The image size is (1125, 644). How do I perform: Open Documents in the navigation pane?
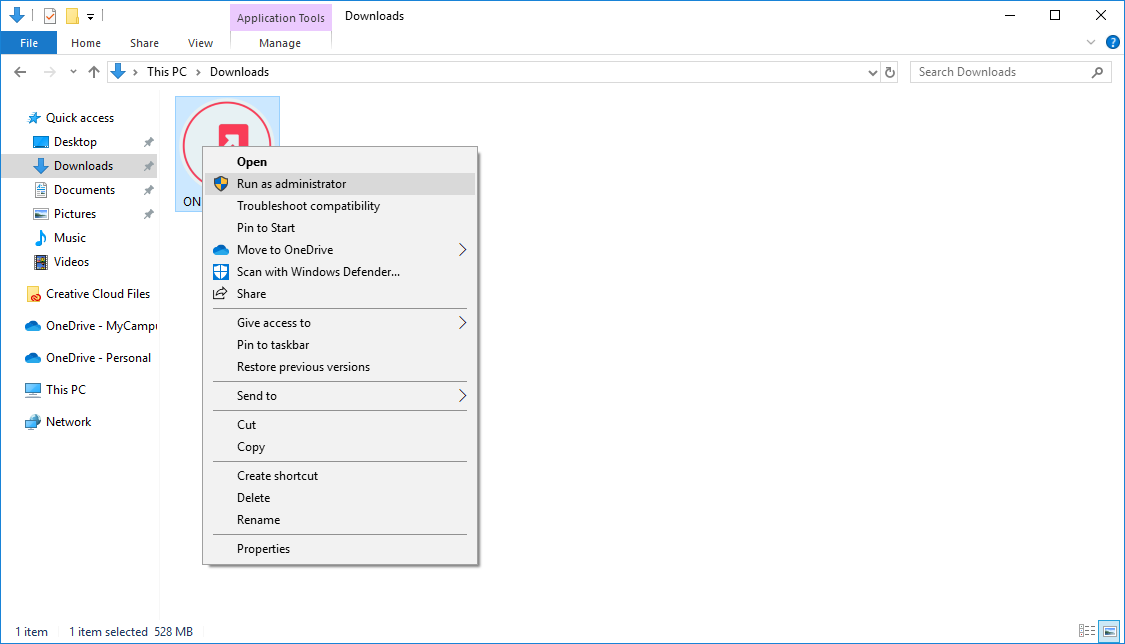[84, 190]
